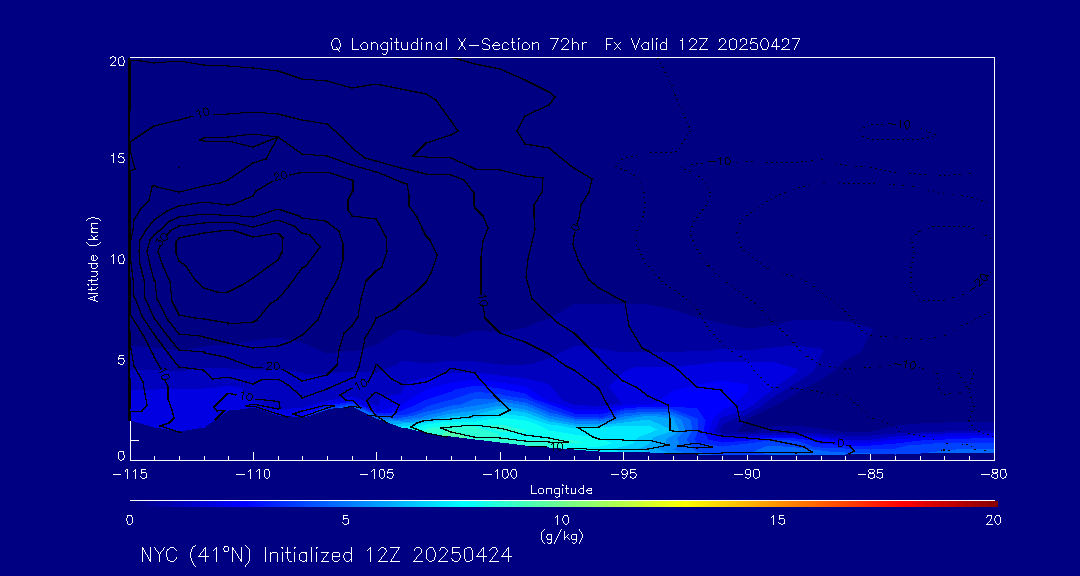Click the 5 label under the color bar
The height and width of the screenshot is (576, 1080).
tap(346, 521)
